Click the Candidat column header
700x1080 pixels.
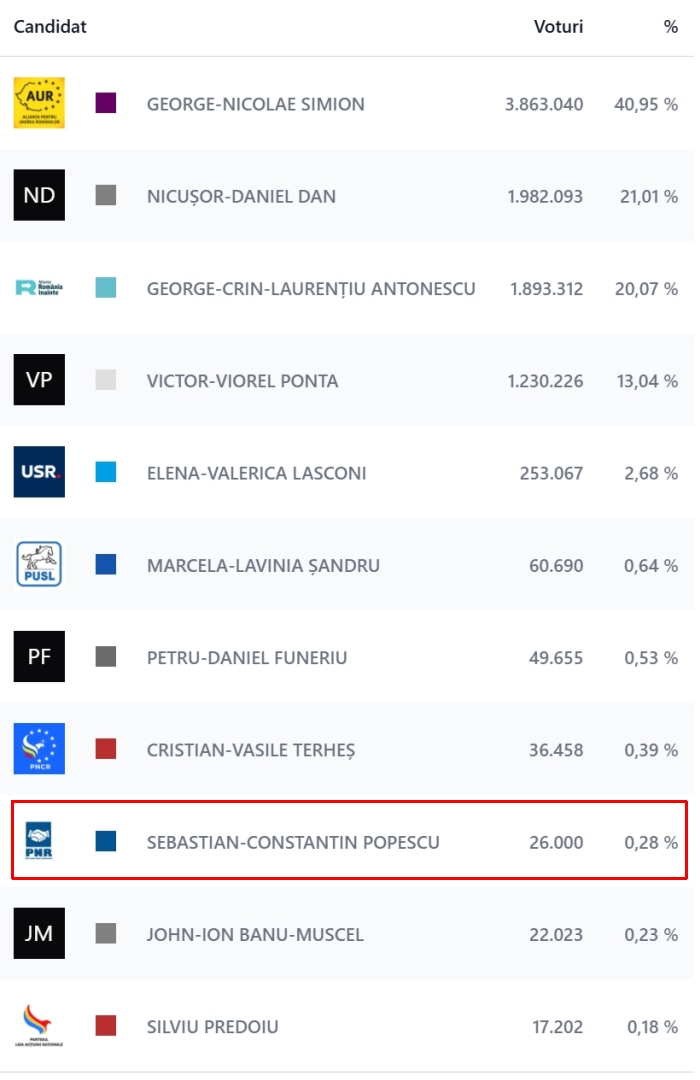[50, 27]
